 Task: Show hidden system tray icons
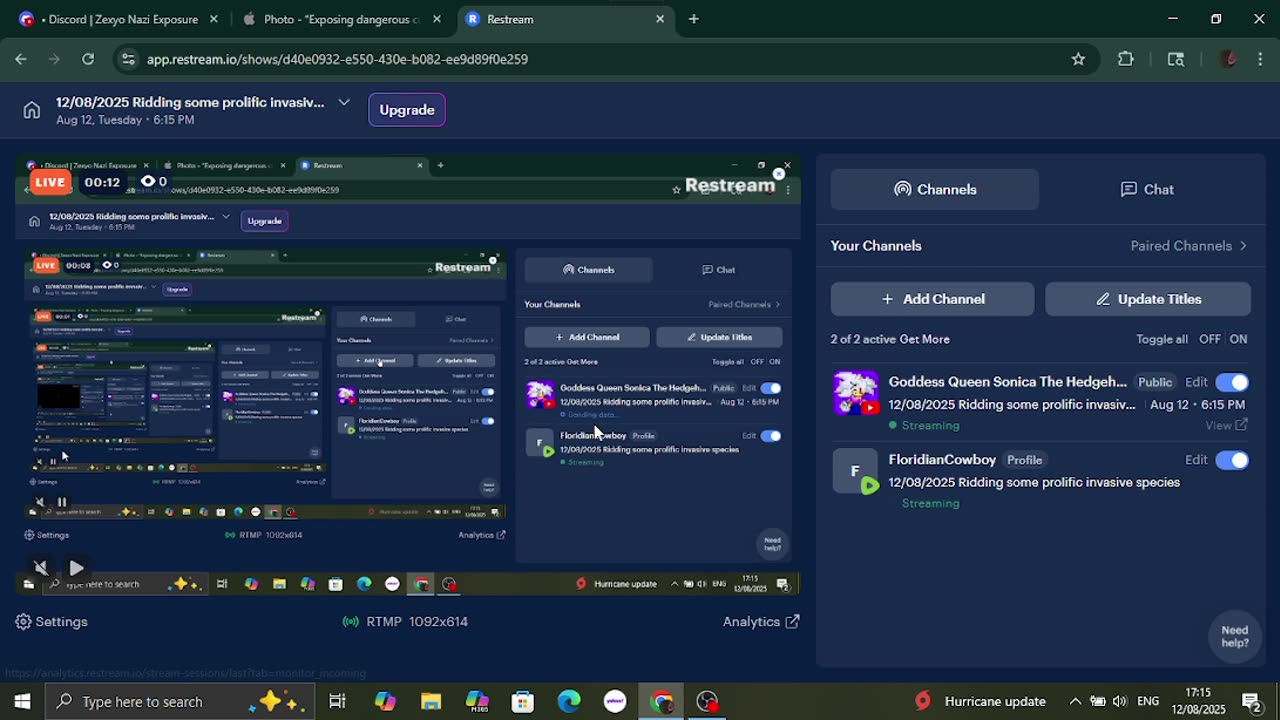tap(1075, 701)
